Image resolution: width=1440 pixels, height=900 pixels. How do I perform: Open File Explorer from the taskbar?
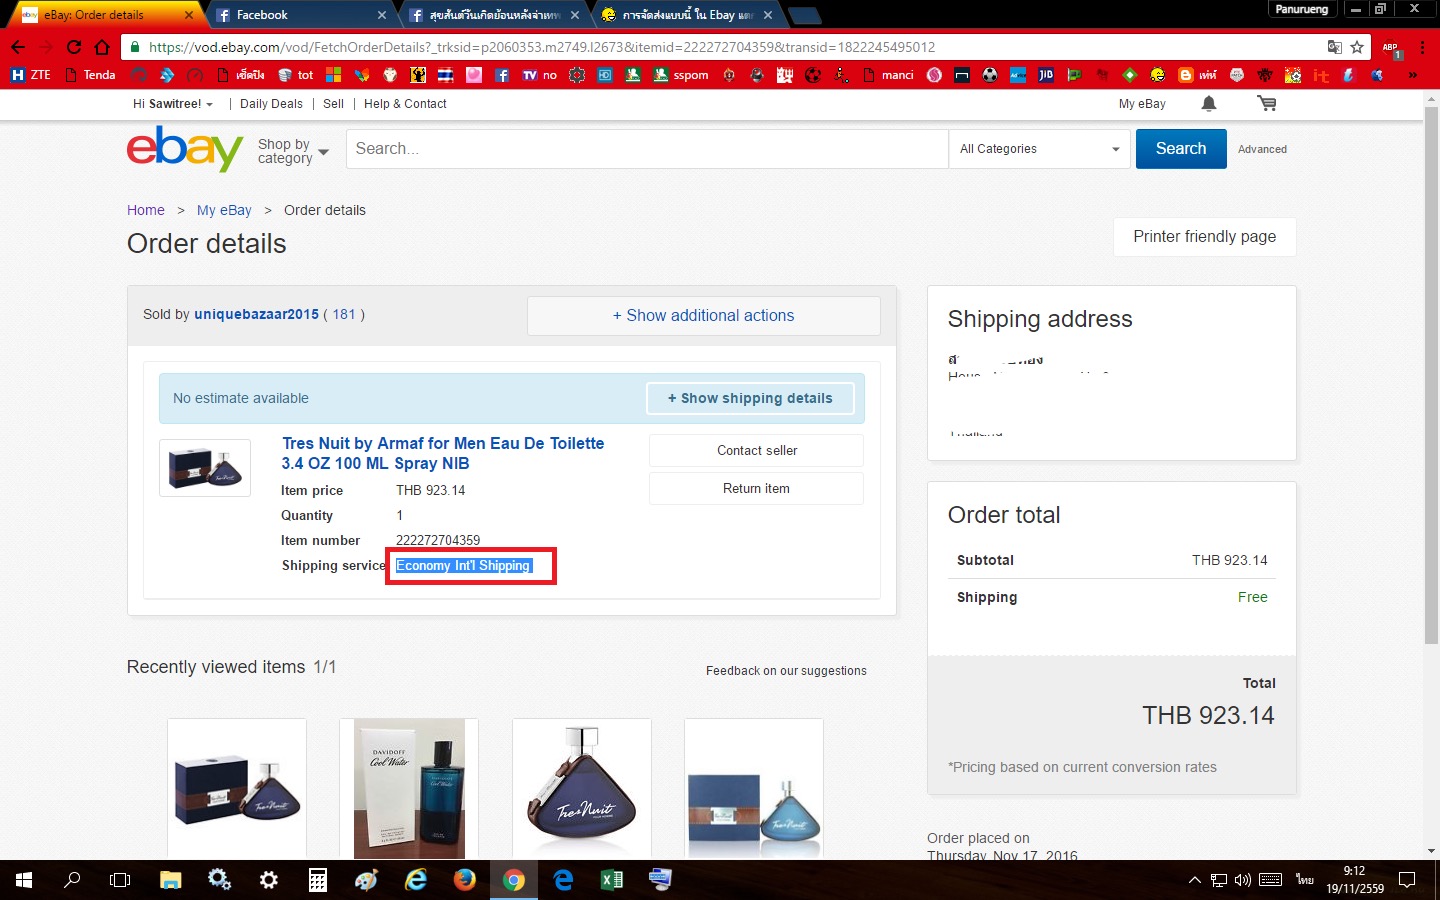coord(171,880)
